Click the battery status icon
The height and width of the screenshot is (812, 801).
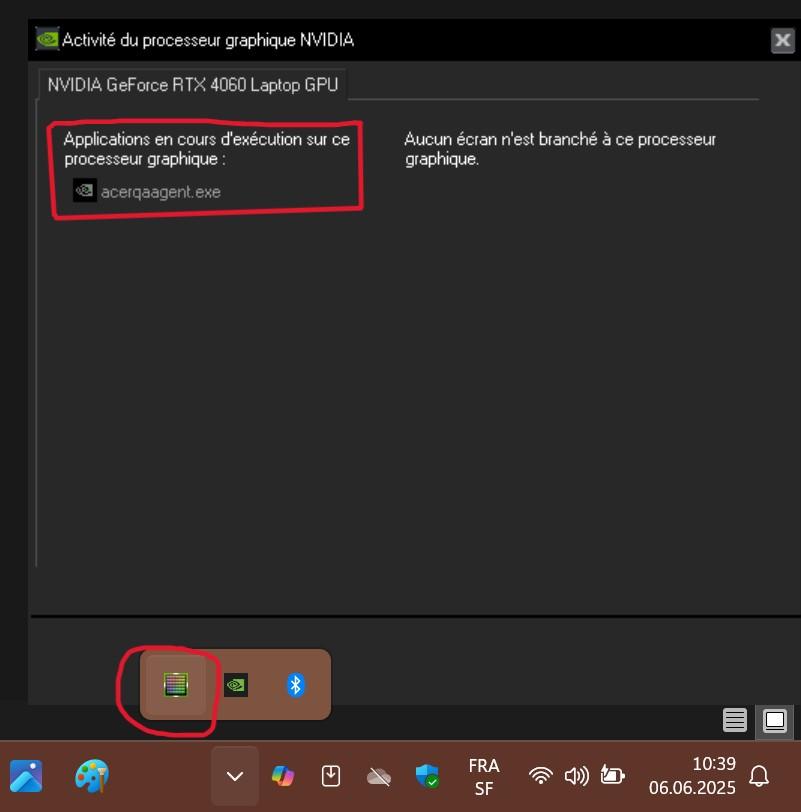613,775
